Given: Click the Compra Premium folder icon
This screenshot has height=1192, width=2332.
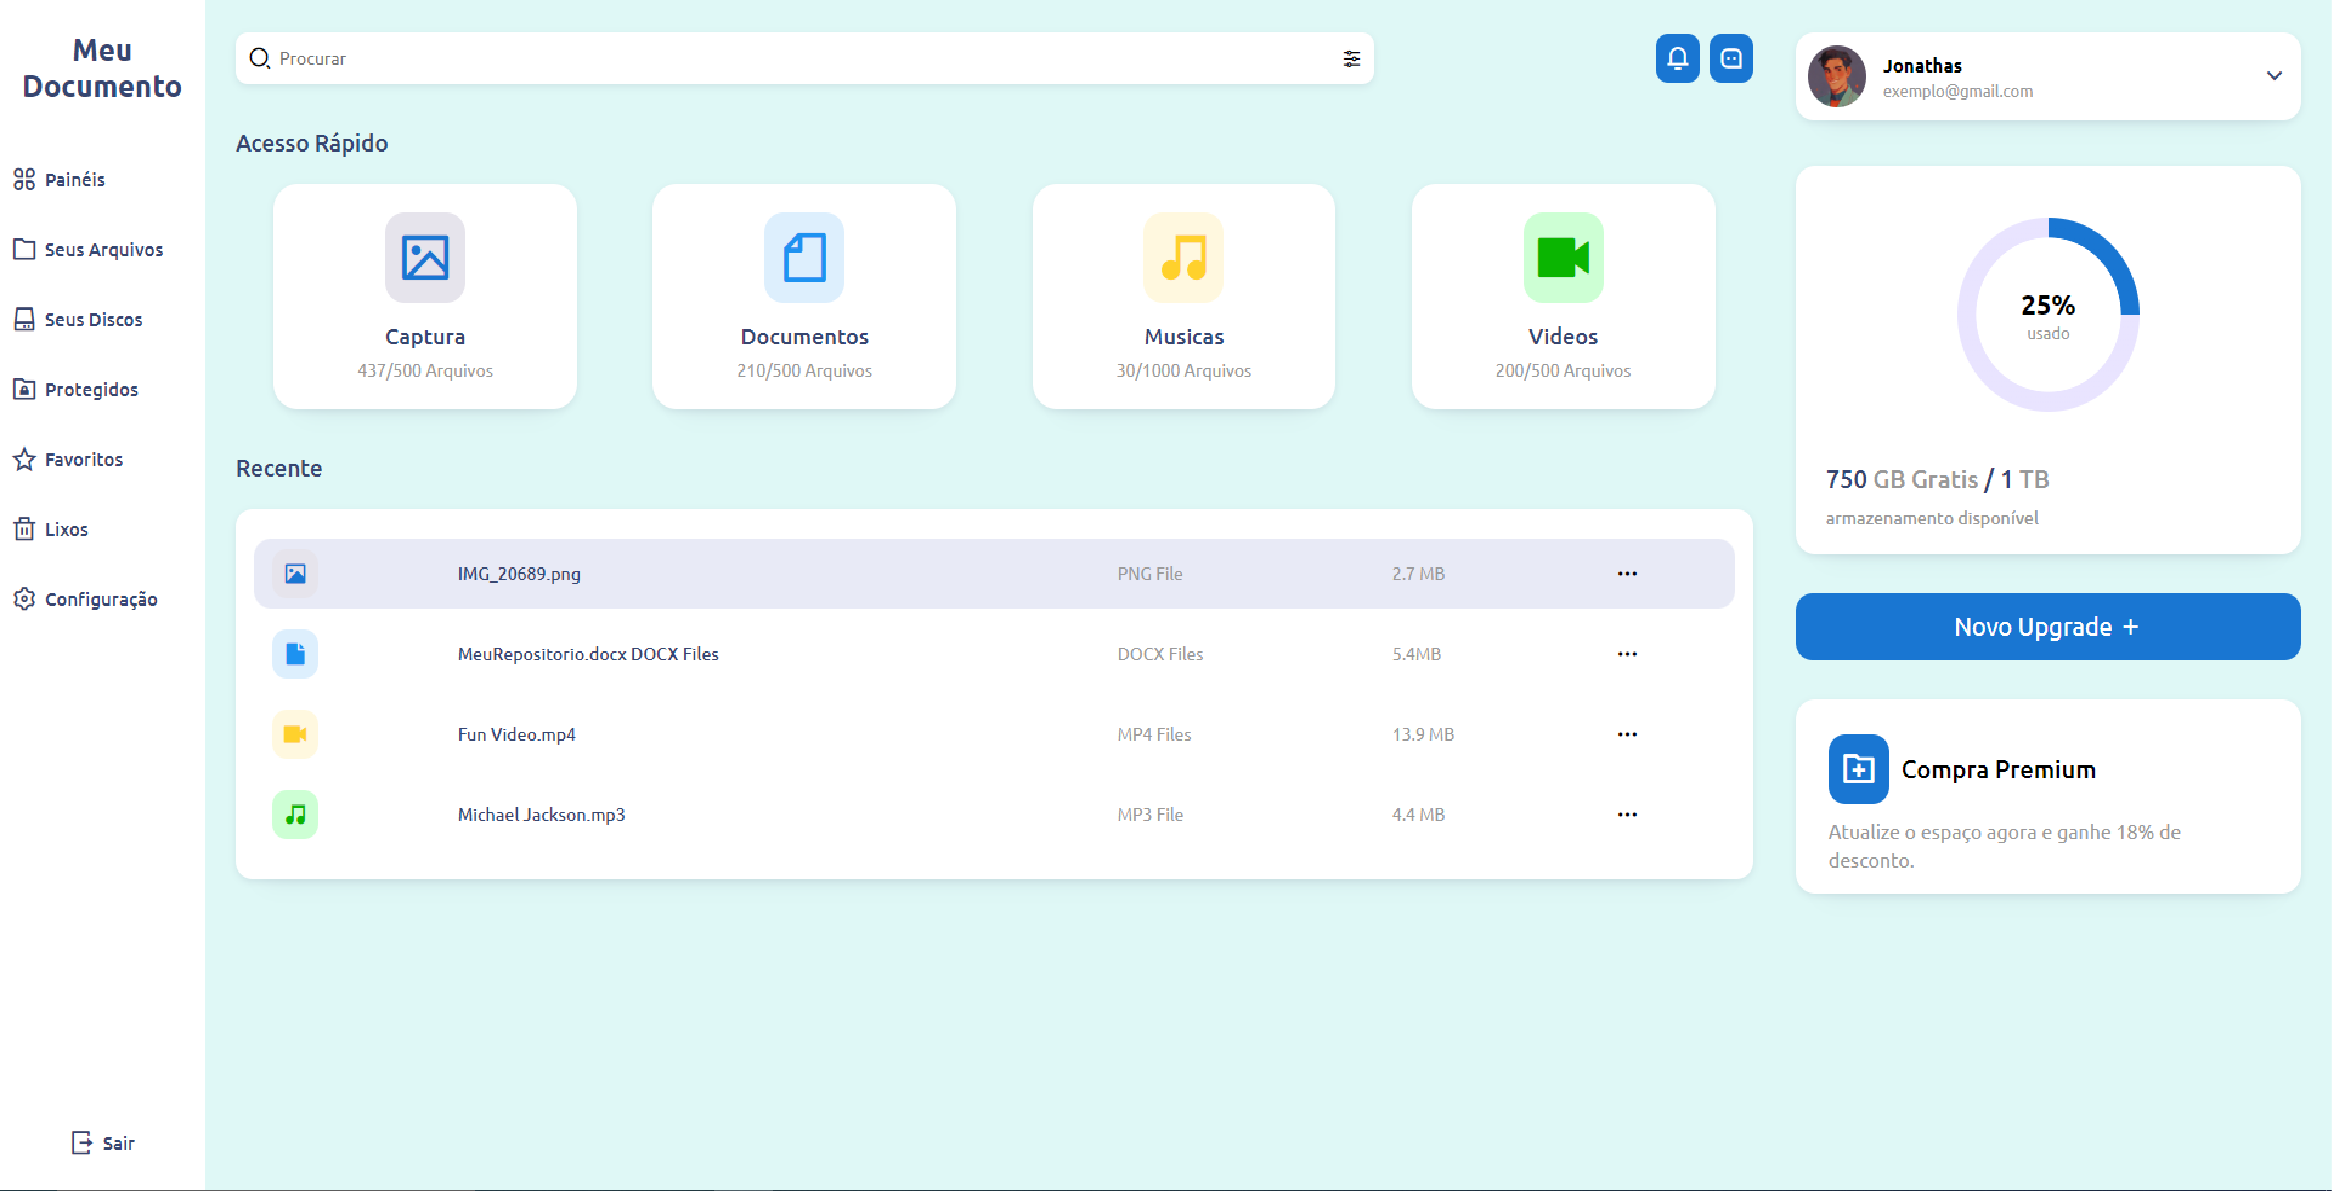Looking at the screenshot, I should point(1858,769).
